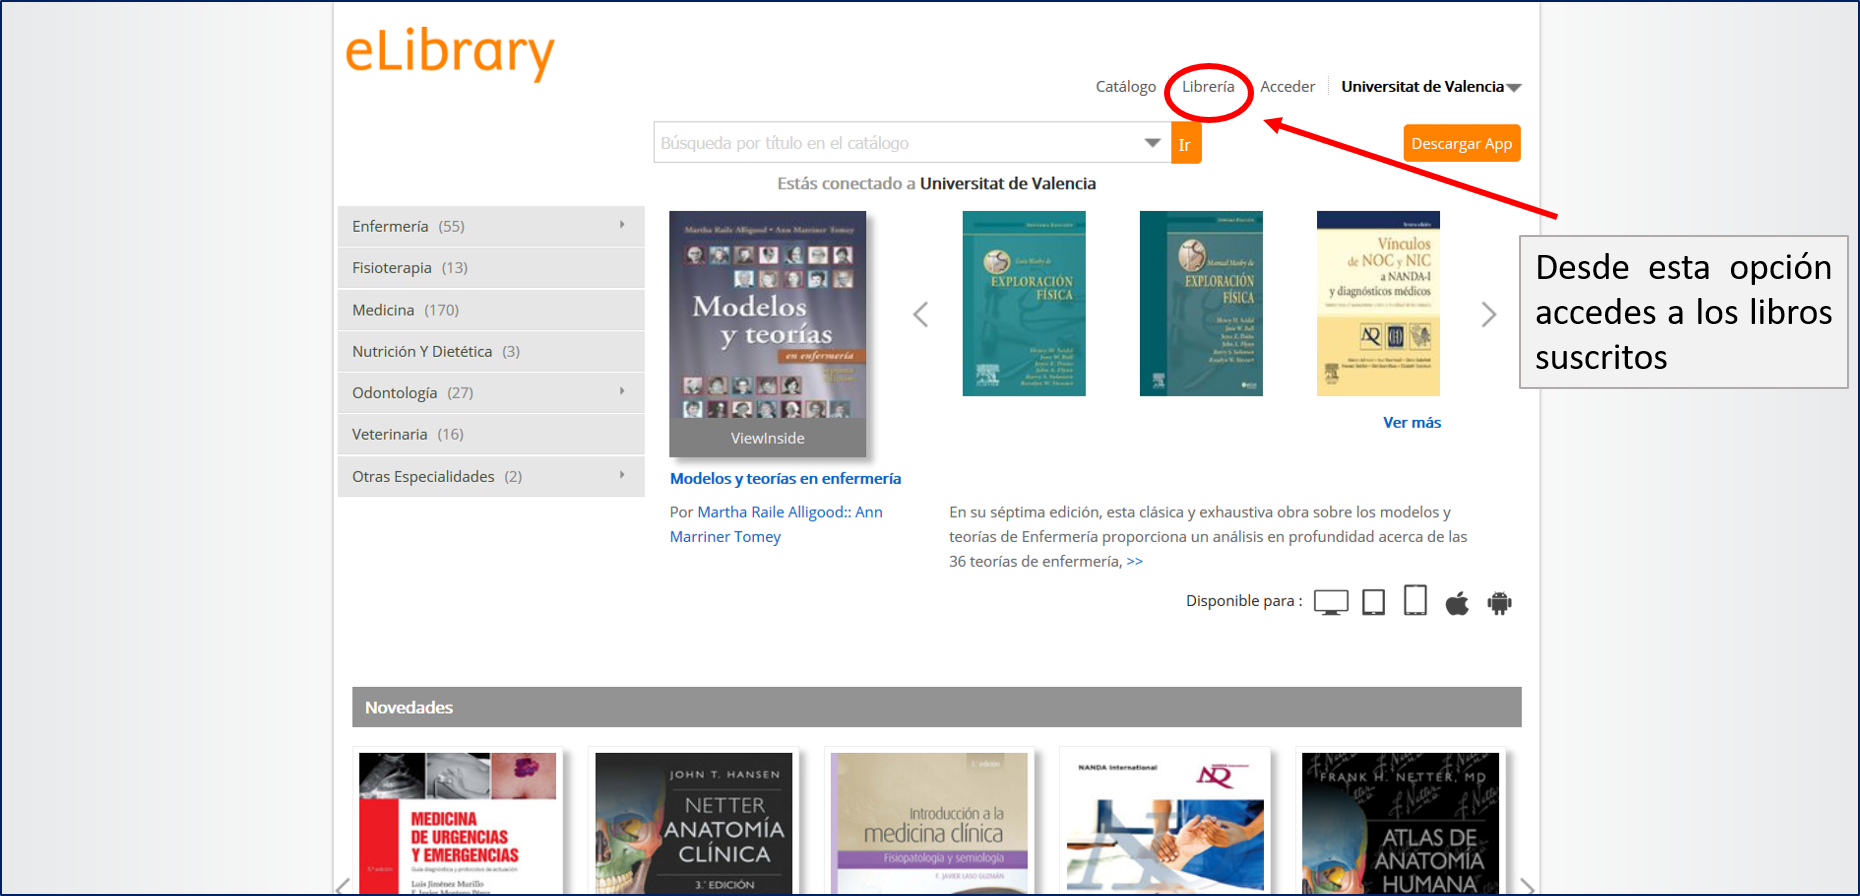The image size is (1860, 896).
Task: Expand the Enfermería submenu arrow
Action: coord(622,225)
